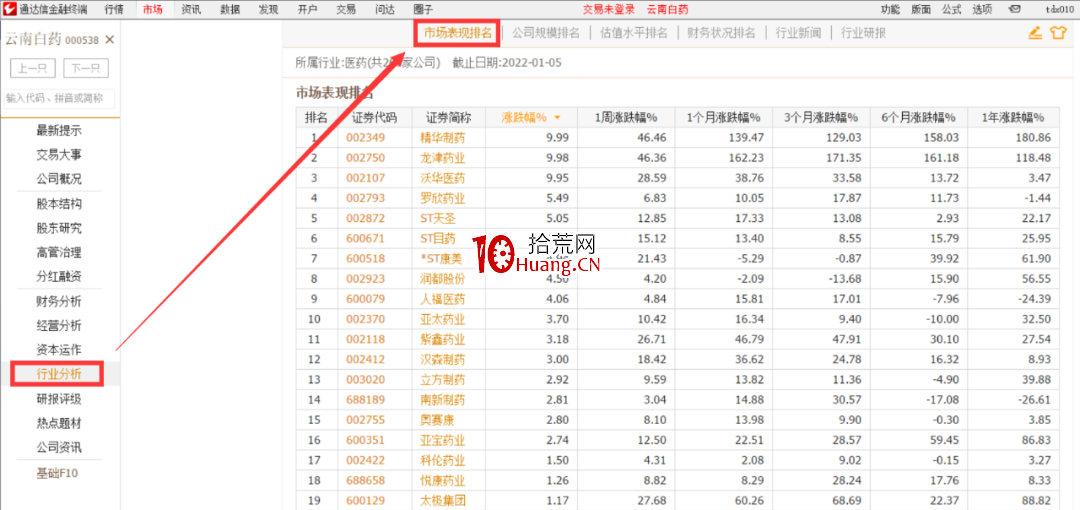Select 研报评级 in sidebar

59,399
